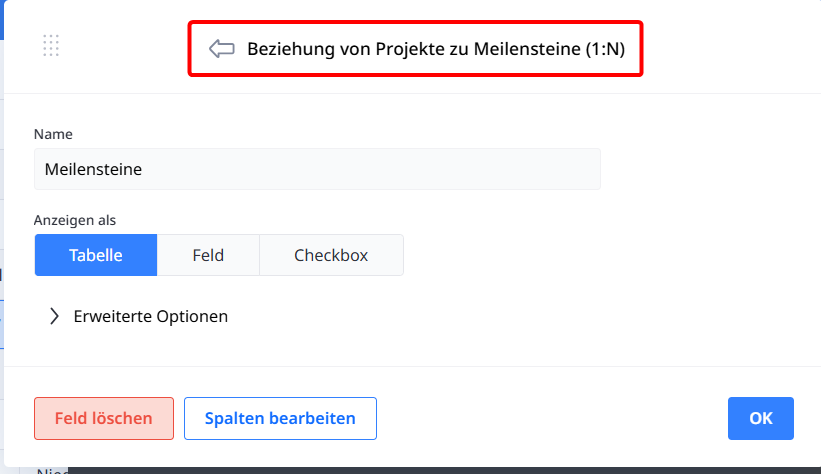Viewport: 821px width, 474px height.
Task: Focus the Name input field
Action: [317, 170]
